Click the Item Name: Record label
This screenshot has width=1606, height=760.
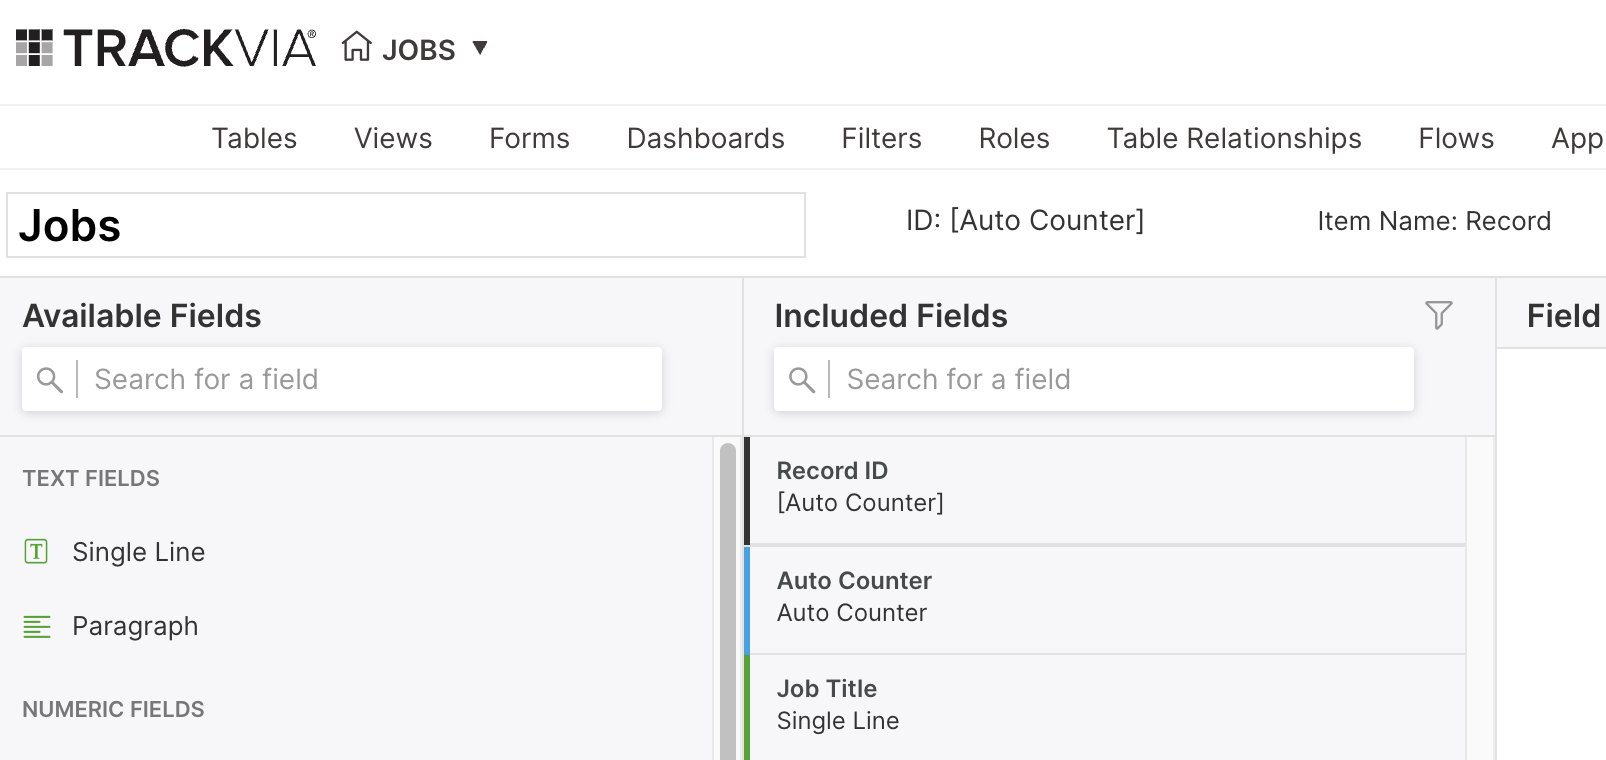click(1434, 221)
